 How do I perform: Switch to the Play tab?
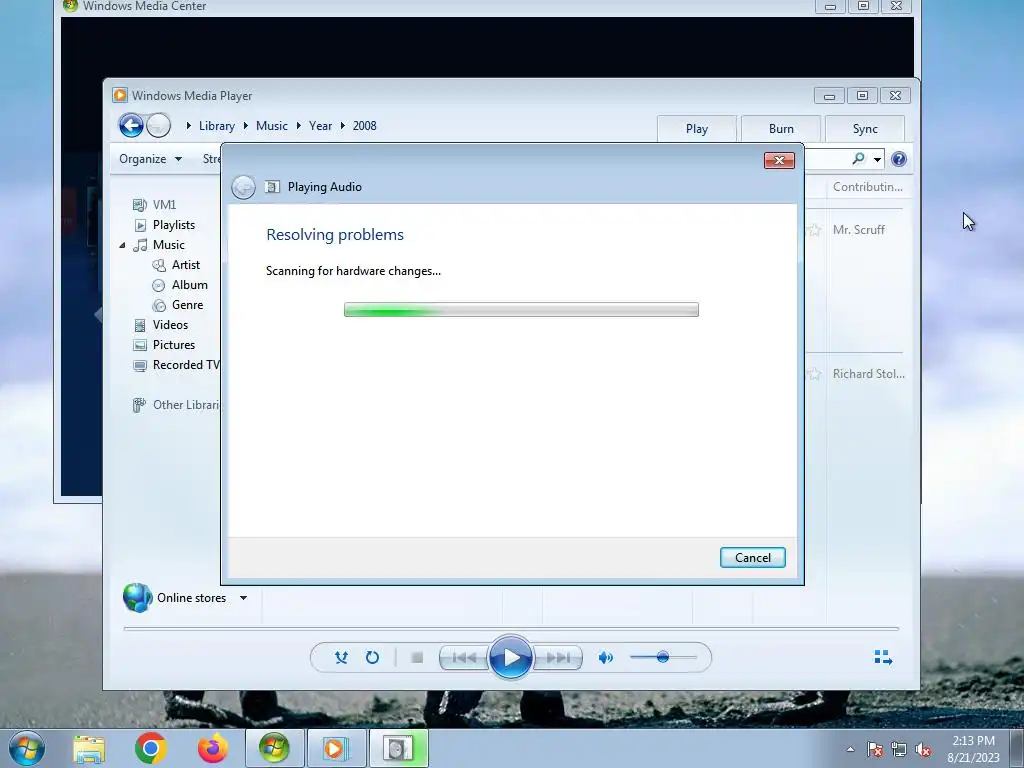pos(697,129)
